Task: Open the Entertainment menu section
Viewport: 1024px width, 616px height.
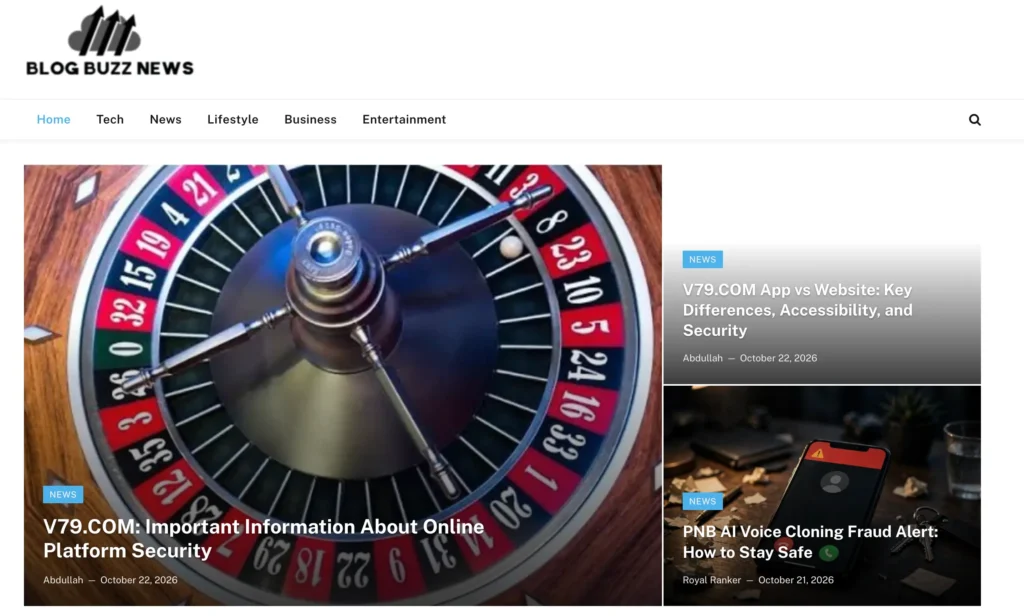Action: [404, 120]
